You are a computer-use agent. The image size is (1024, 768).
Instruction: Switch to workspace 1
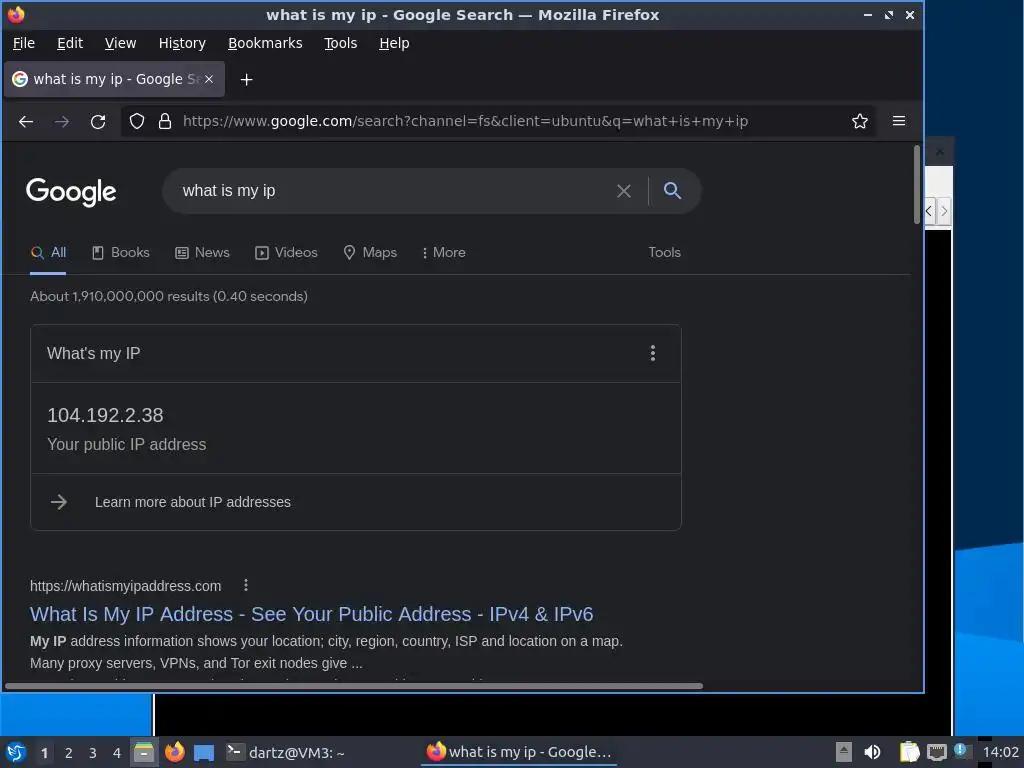(44, 753)
